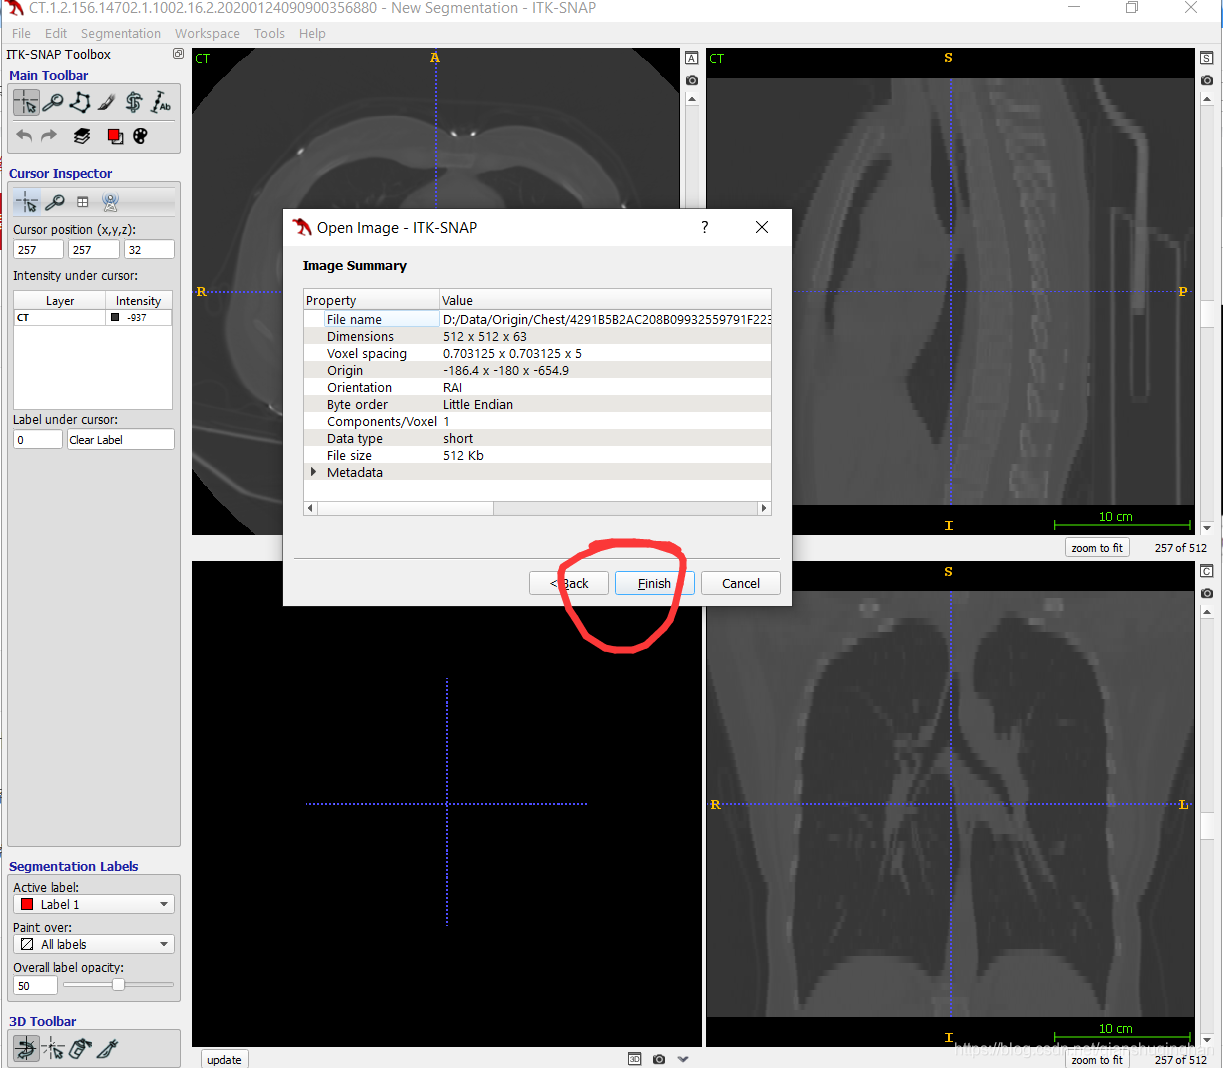Click the Finish button
This screenshot has height=1068, width=1223.
coord(654,583)
